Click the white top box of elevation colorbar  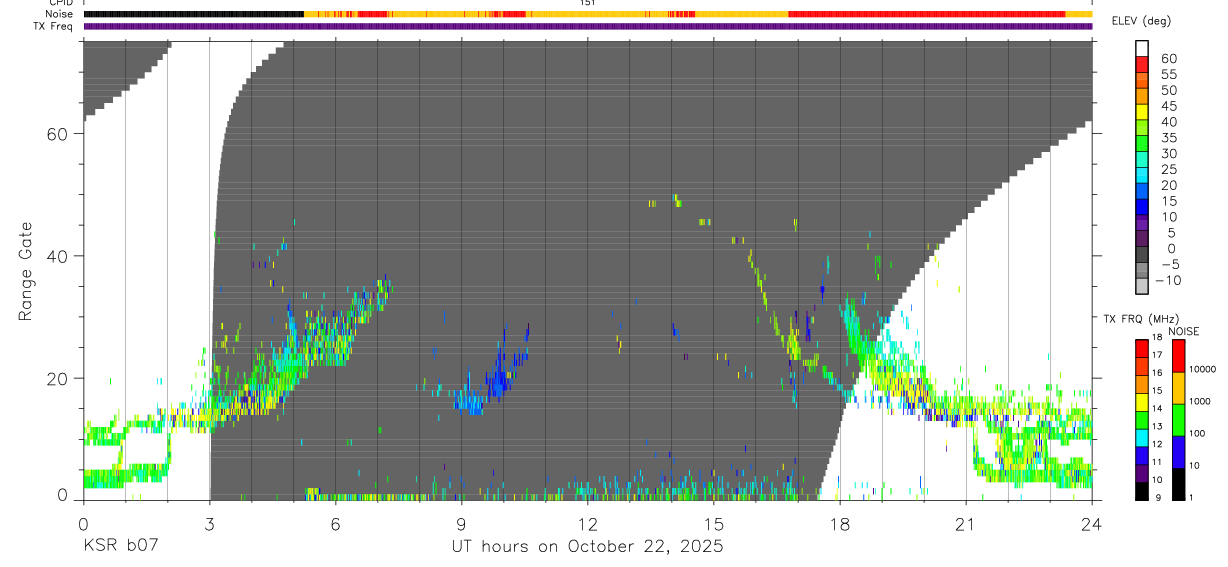click(x=1141, y=48)
